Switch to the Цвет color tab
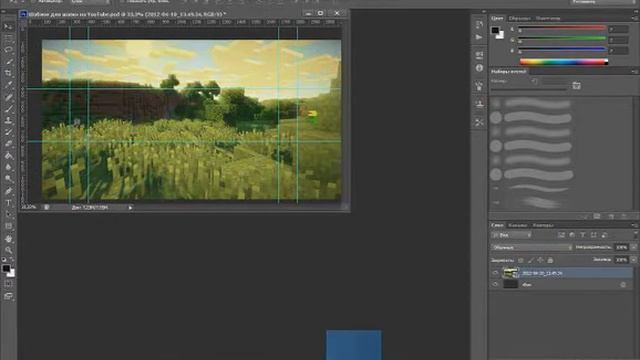 (497, 18)
